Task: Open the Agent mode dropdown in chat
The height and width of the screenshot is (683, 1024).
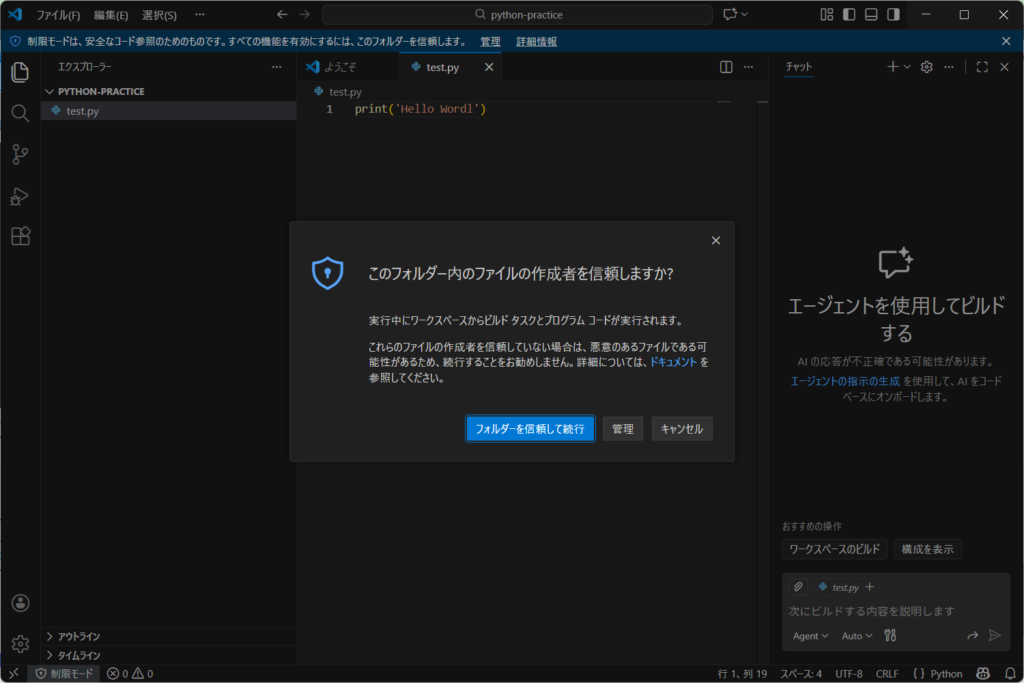Action: (810, 635)
